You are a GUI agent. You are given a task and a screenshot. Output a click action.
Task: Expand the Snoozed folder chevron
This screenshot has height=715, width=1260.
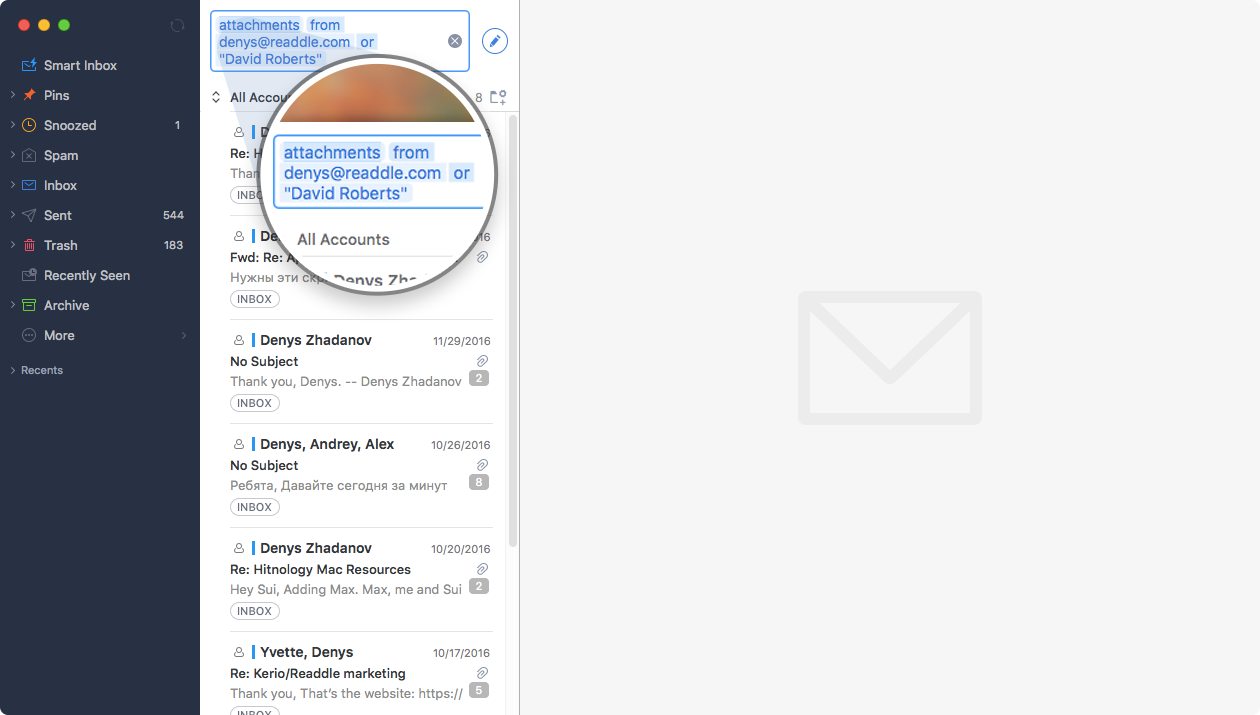(x=12, y=125)
